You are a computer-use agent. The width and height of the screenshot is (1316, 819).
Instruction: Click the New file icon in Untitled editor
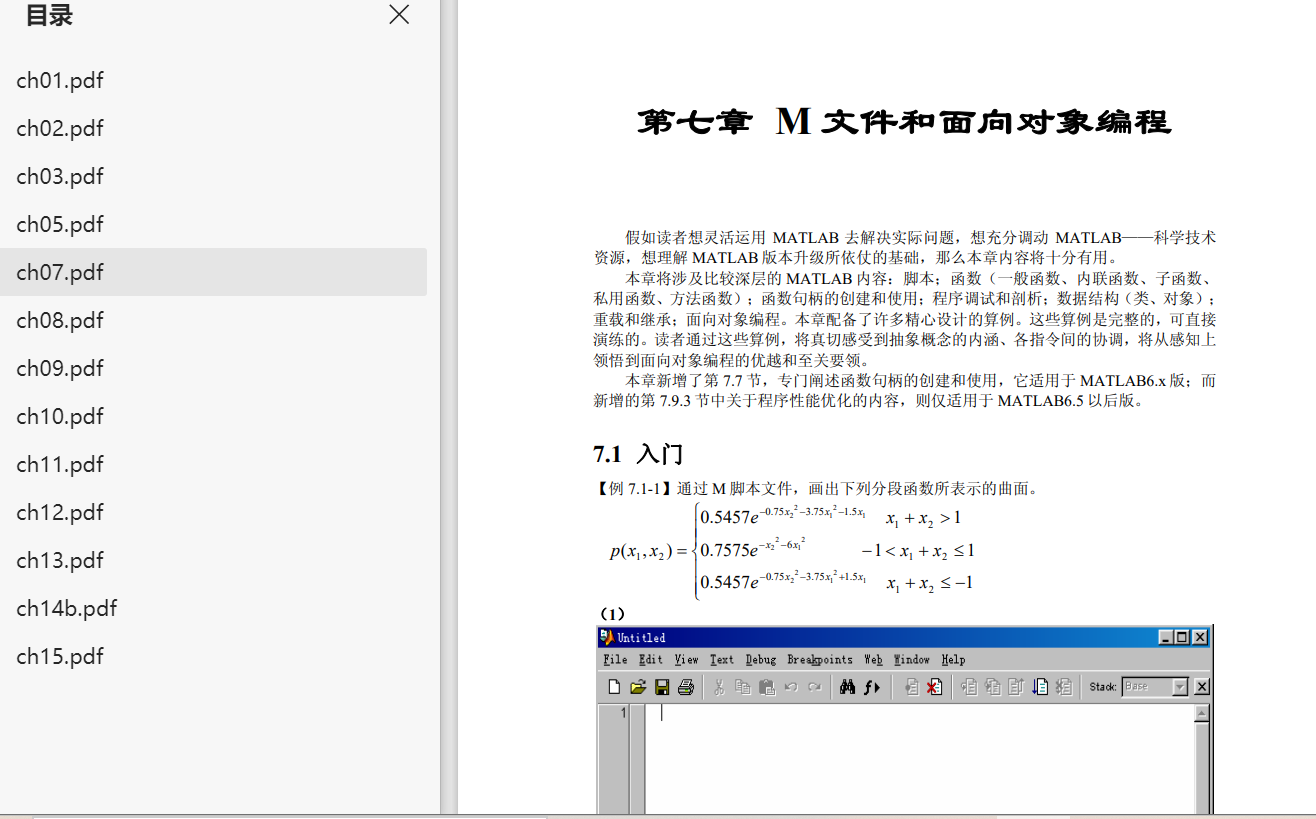(x=614, y=687)
